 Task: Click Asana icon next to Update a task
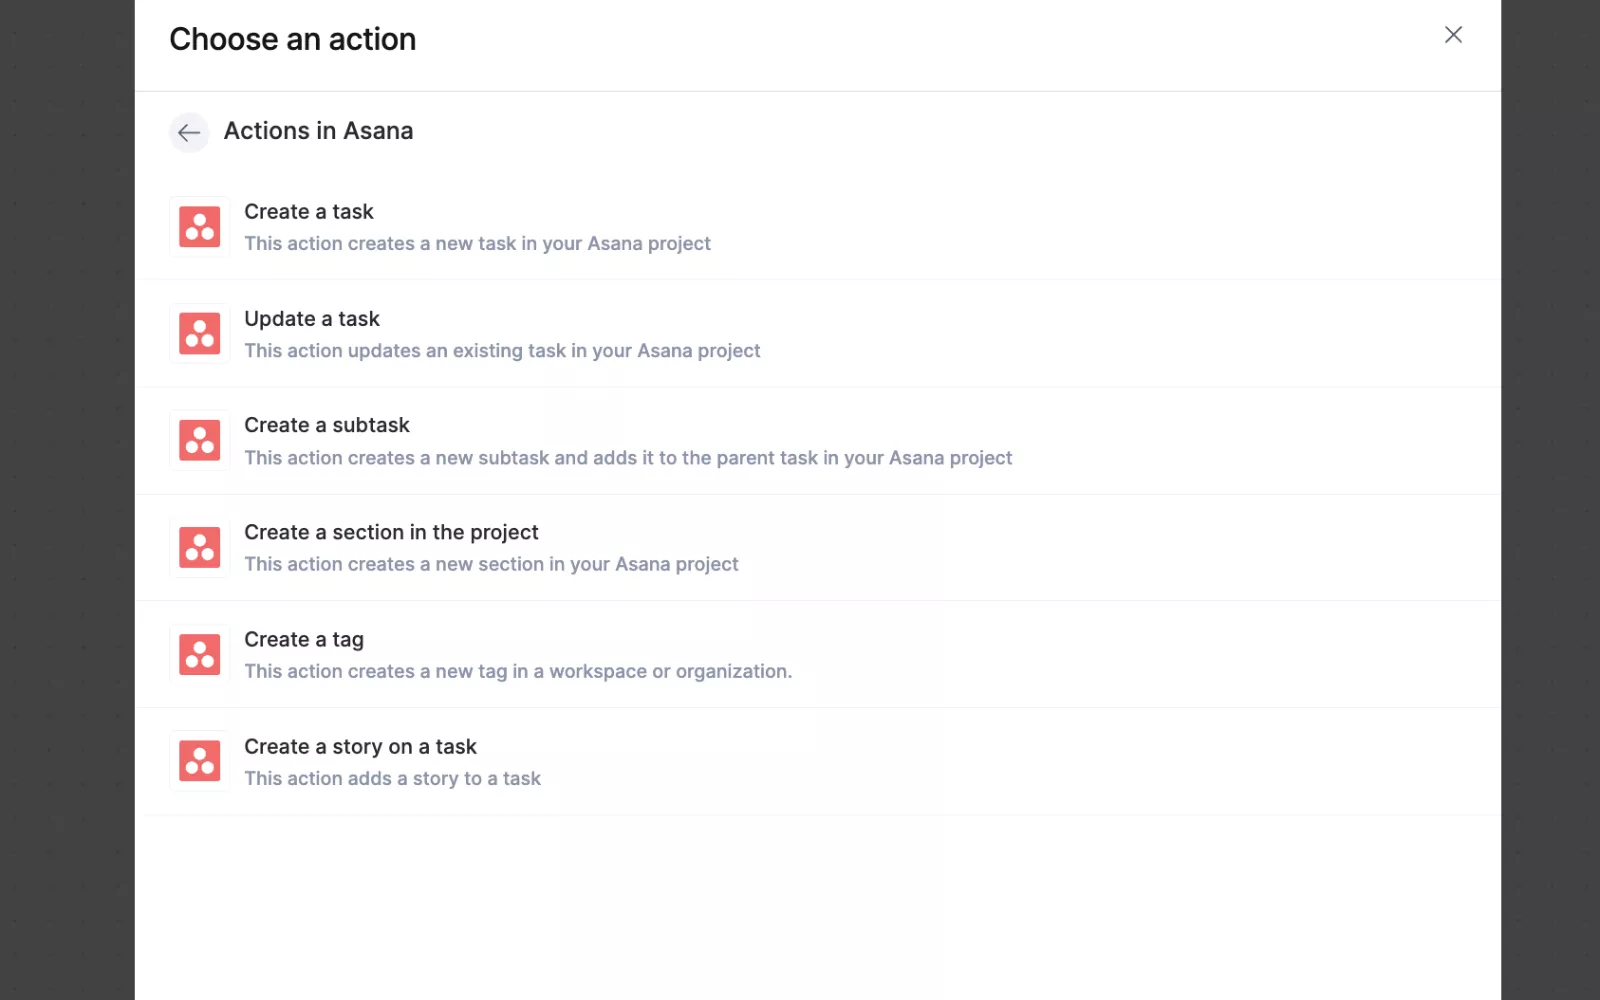(200, 334)
